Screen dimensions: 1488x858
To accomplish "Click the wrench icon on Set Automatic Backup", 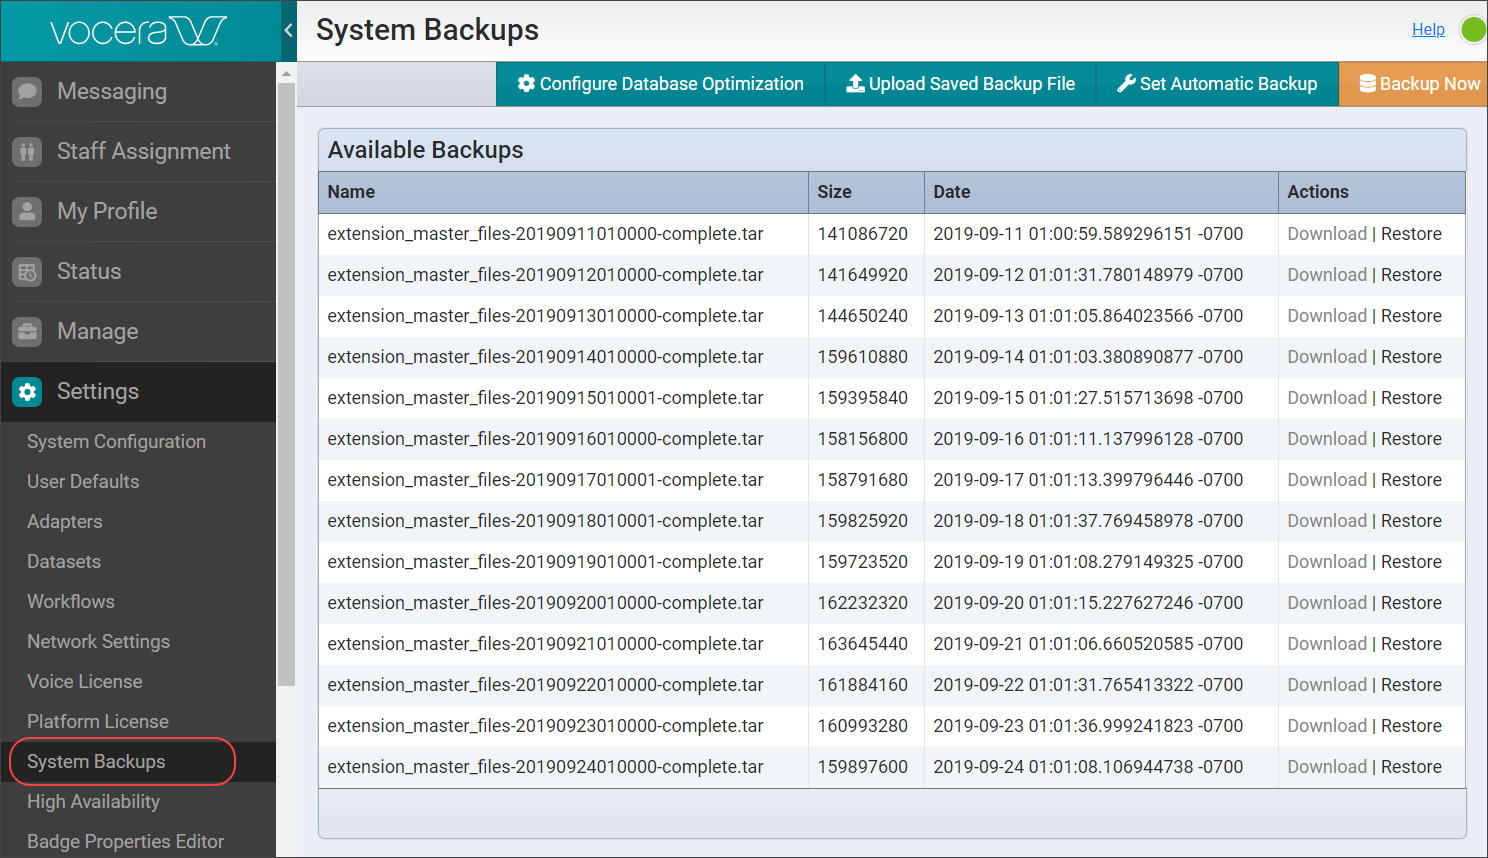I will 1126,84.
